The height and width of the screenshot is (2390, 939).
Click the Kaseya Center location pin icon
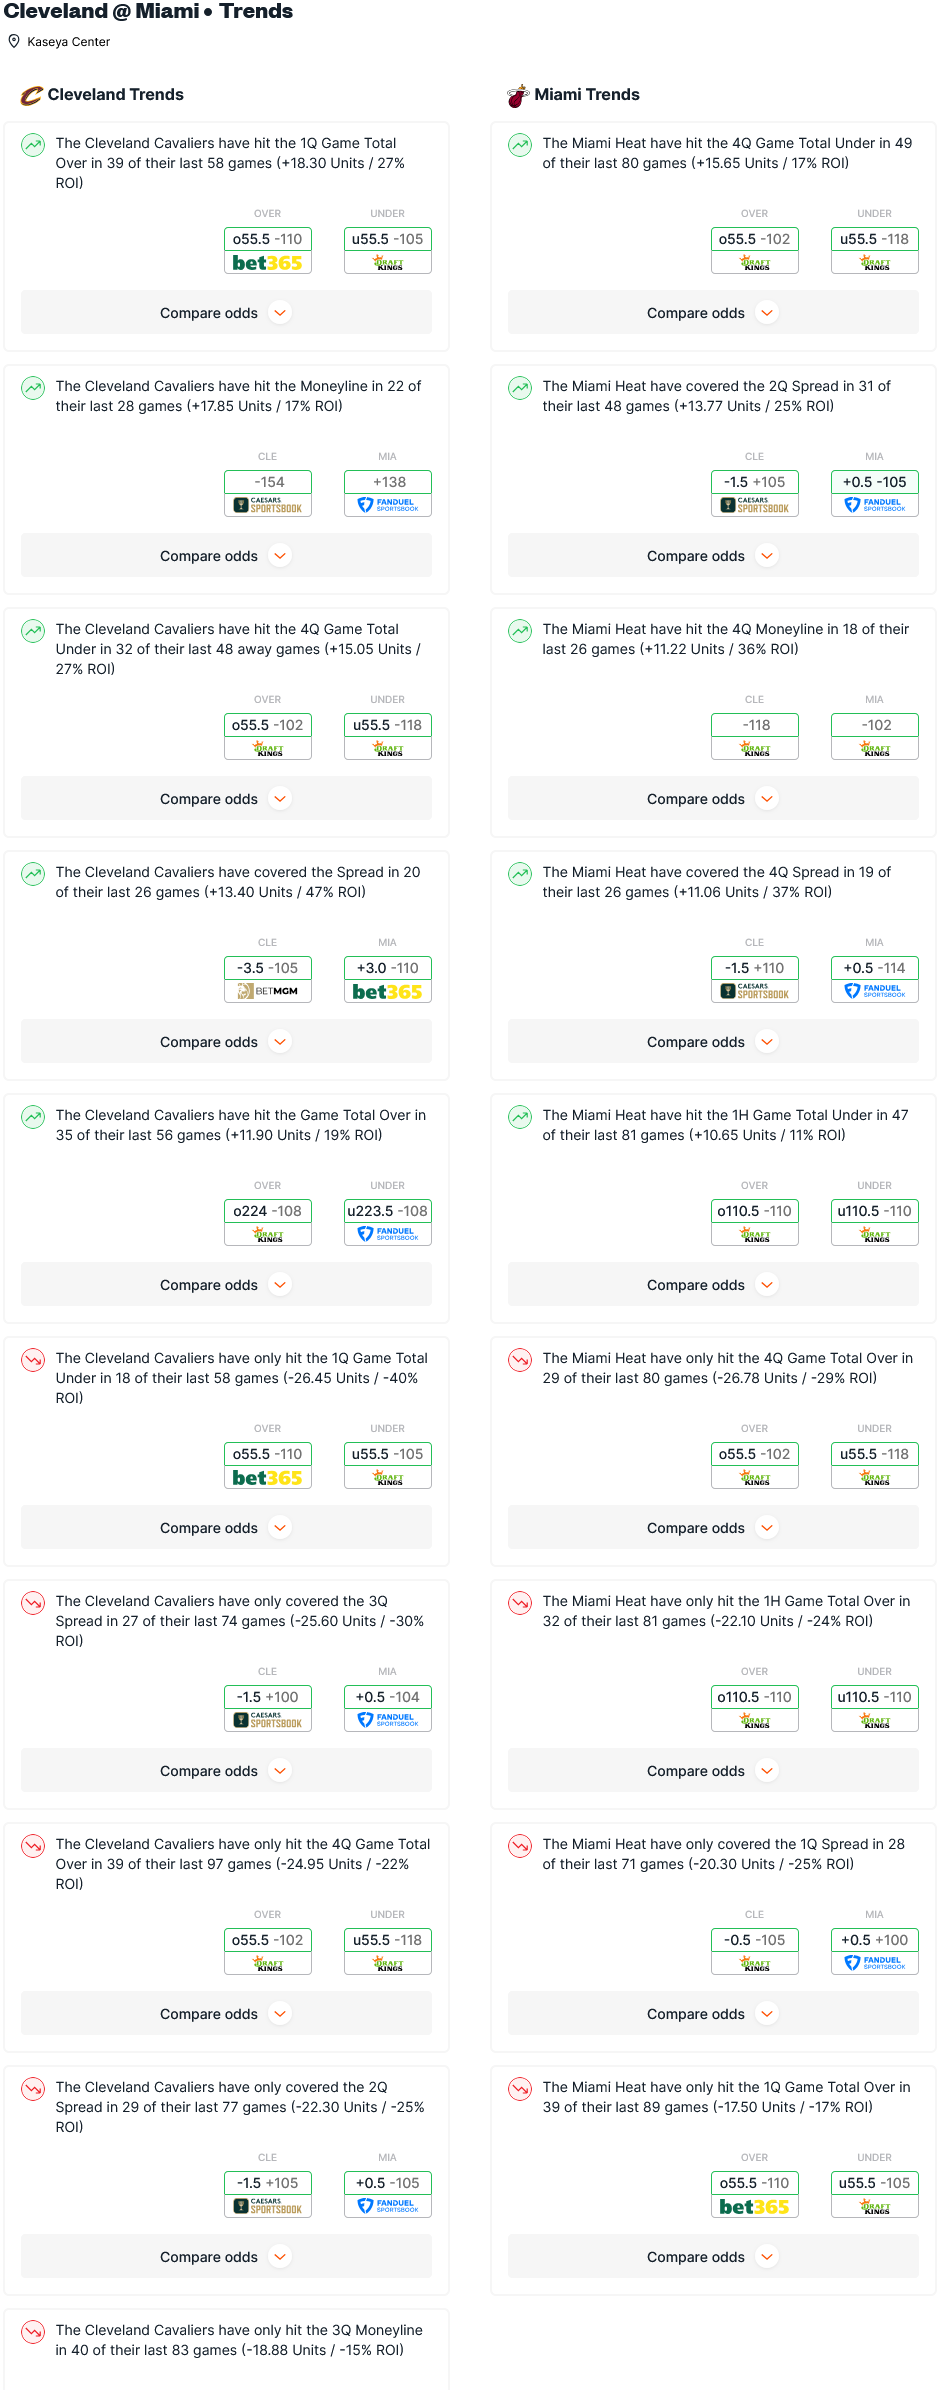coord(14,41)
